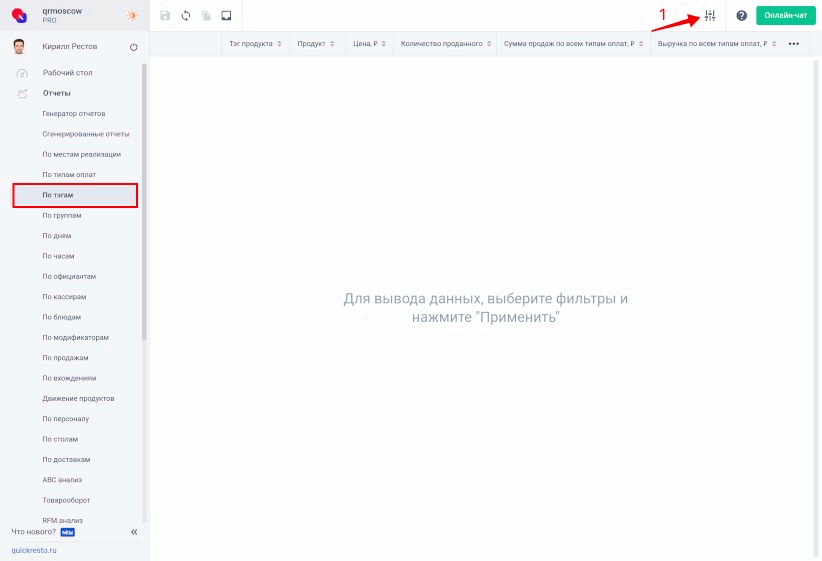
Task: Collapse the Отчеты section
Action: tap(57, 93)
